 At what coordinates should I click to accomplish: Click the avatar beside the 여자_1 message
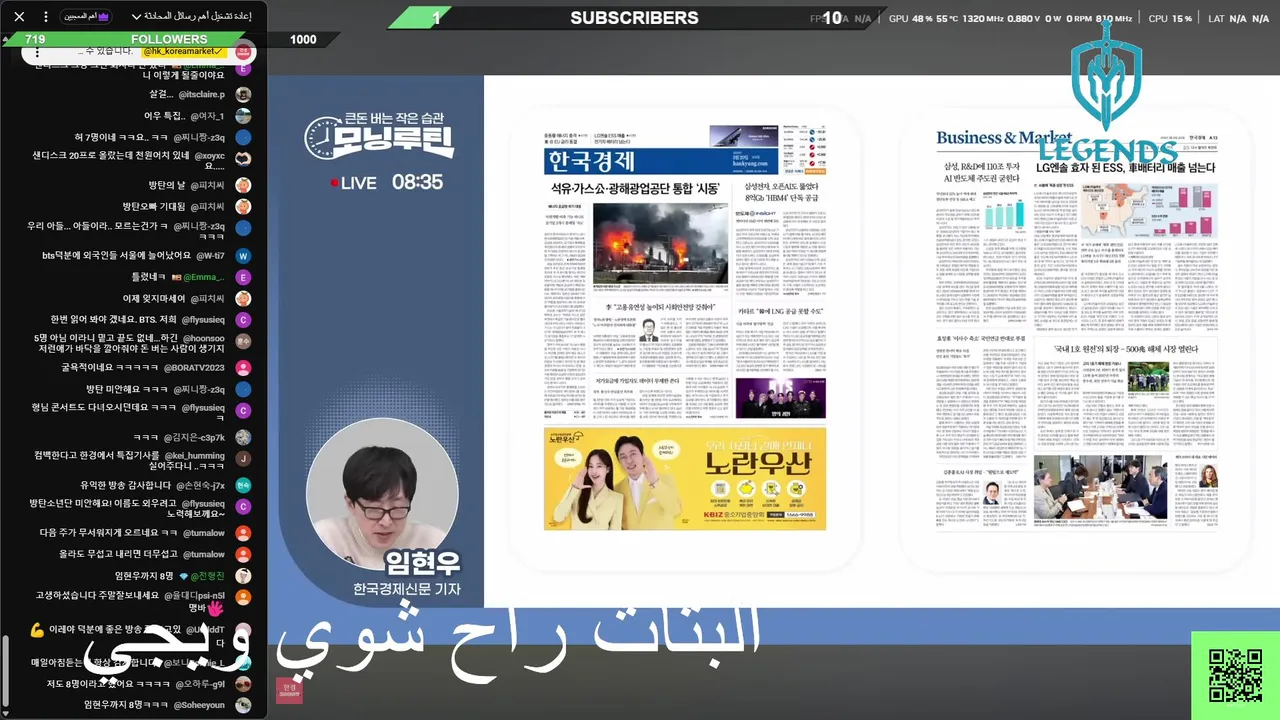243,116
